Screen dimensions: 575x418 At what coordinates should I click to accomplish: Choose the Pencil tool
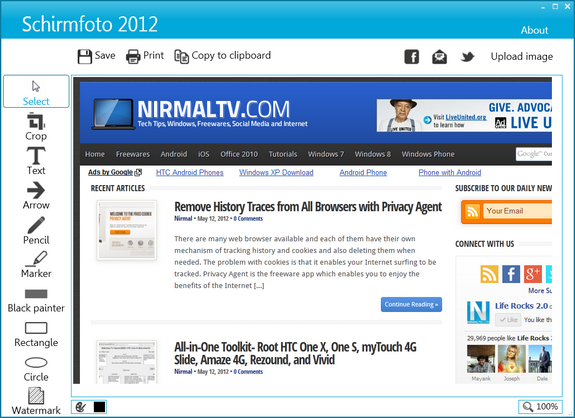[36, 231]
